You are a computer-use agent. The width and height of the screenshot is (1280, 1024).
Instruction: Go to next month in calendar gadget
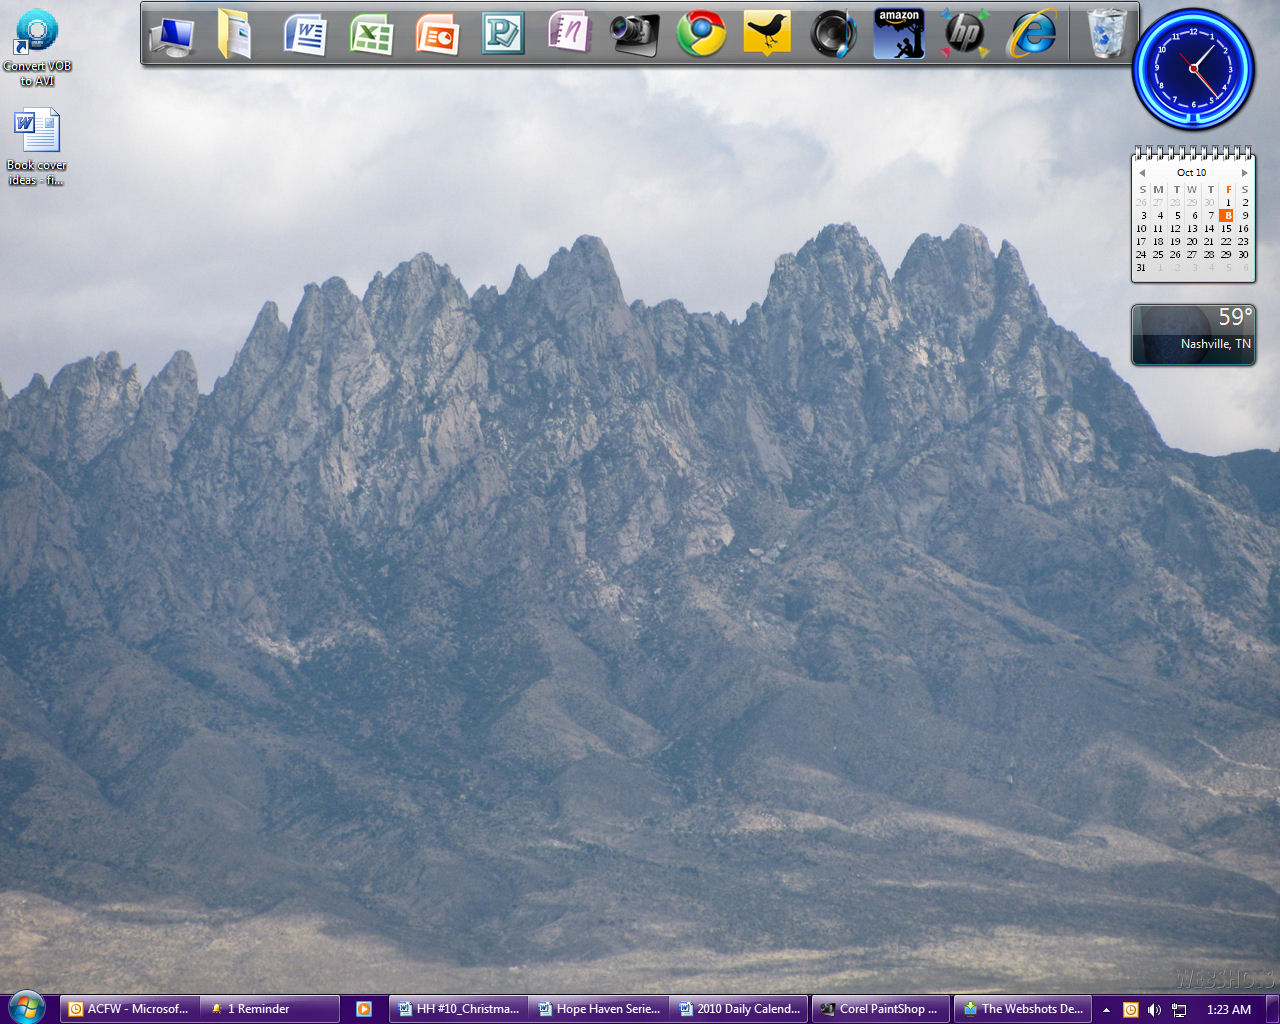click(1244, 173)
